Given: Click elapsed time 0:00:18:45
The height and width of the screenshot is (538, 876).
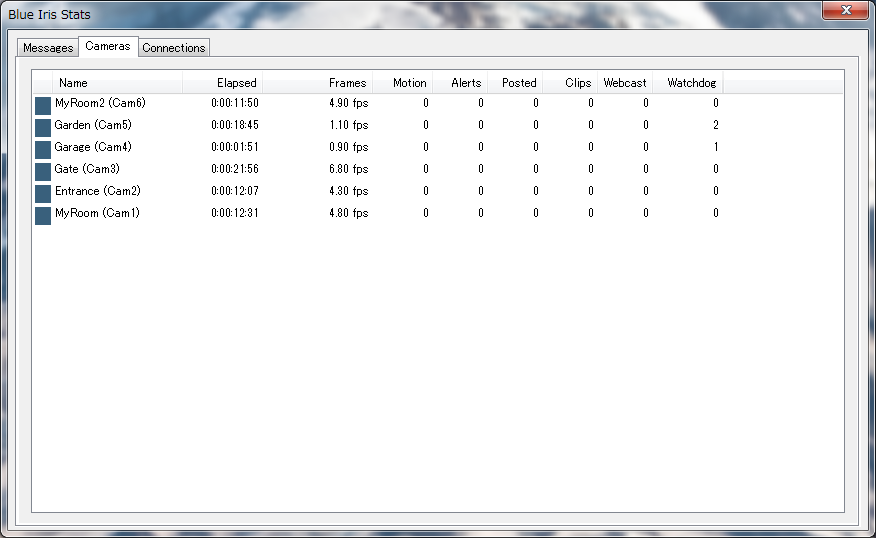Looking at the screenshot, I should click(235, 125).
